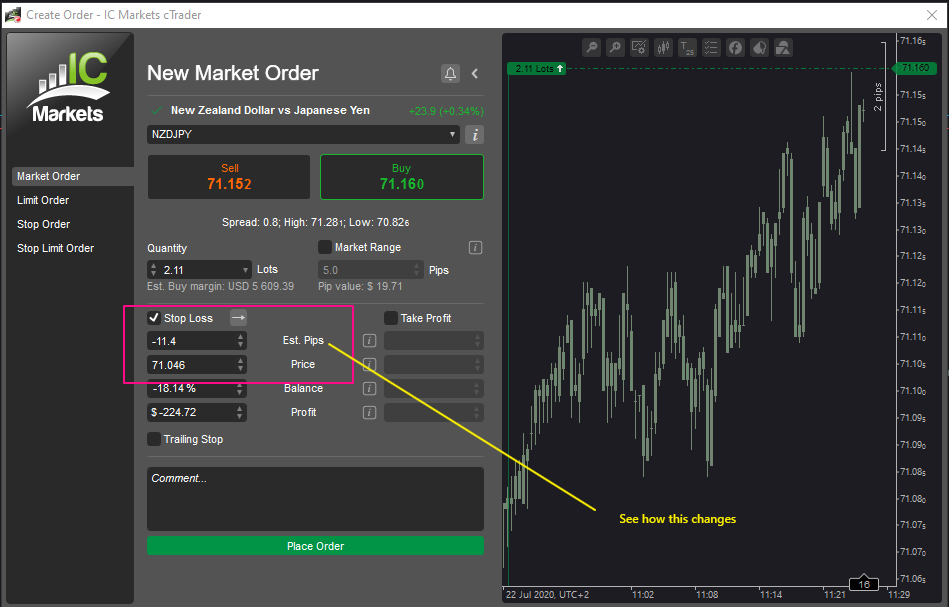Enable the Market Range checkbox
Viewport: 949px width, 607px height.
click(325, 247)
